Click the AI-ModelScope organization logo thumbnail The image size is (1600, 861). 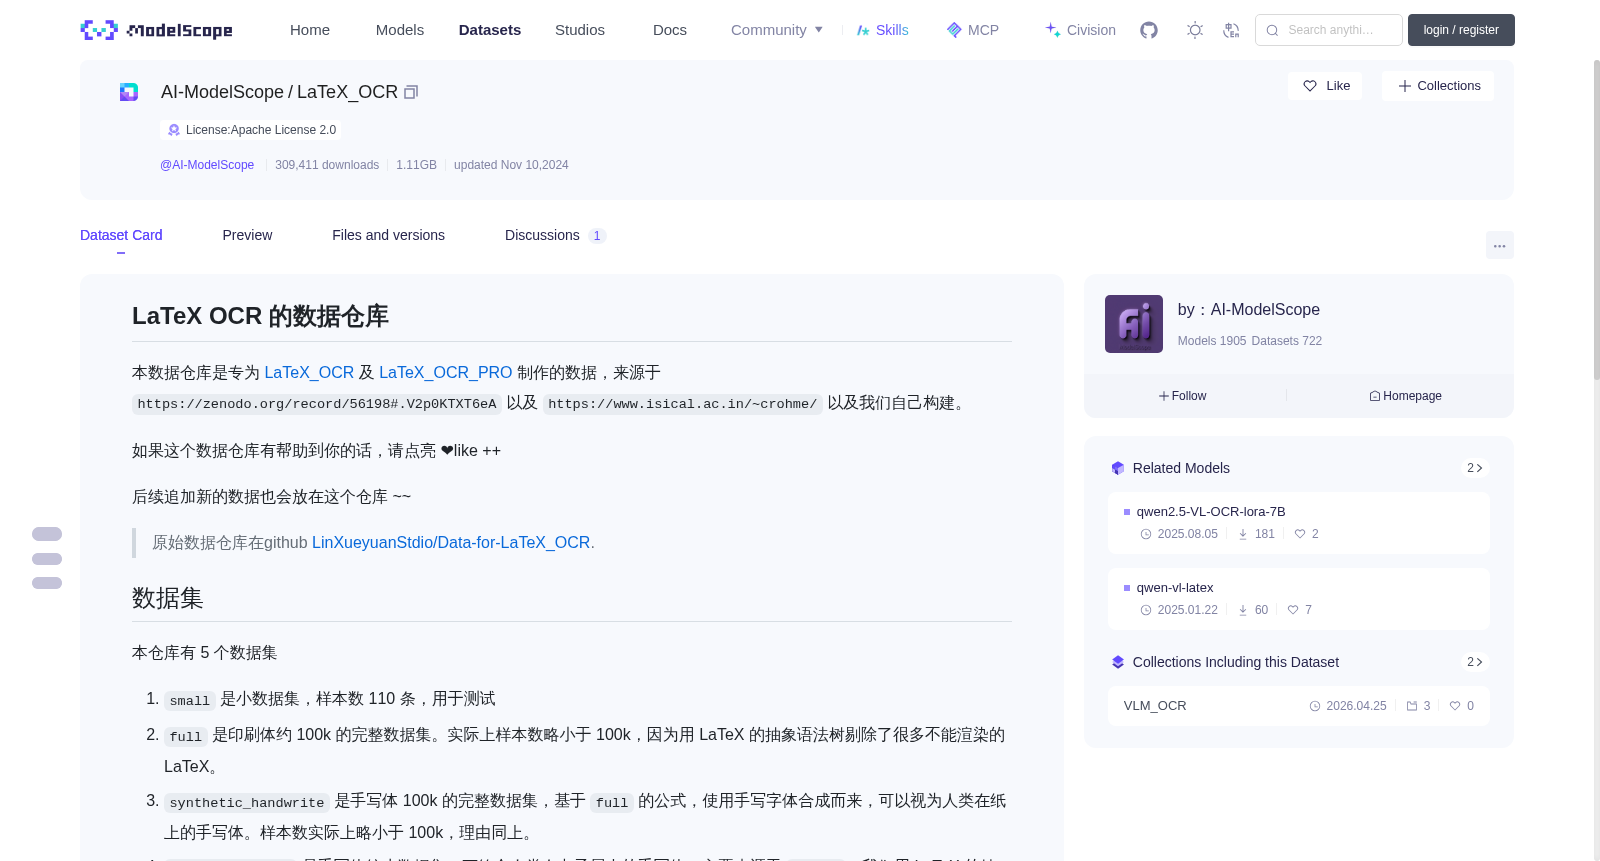point(1134,324)
